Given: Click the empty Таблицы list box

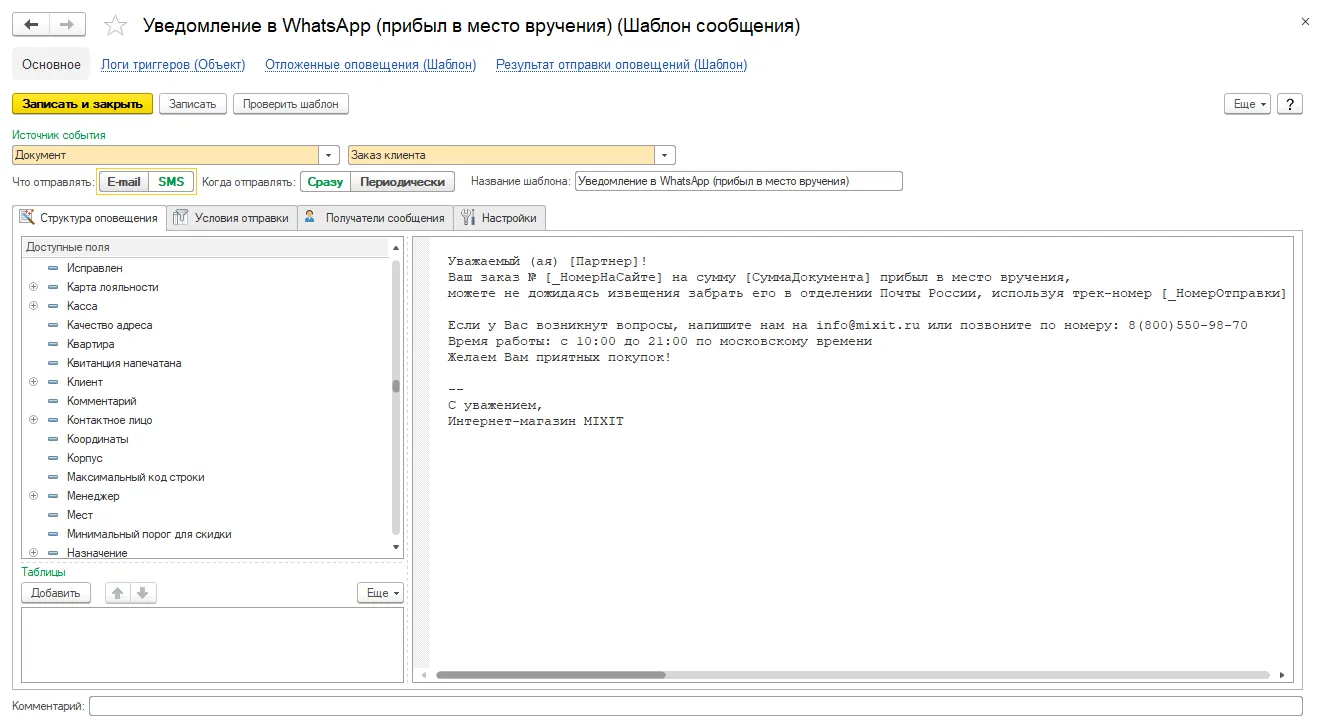Looking at the screenshot, I should pyautogui.click(x=212, y=645).
